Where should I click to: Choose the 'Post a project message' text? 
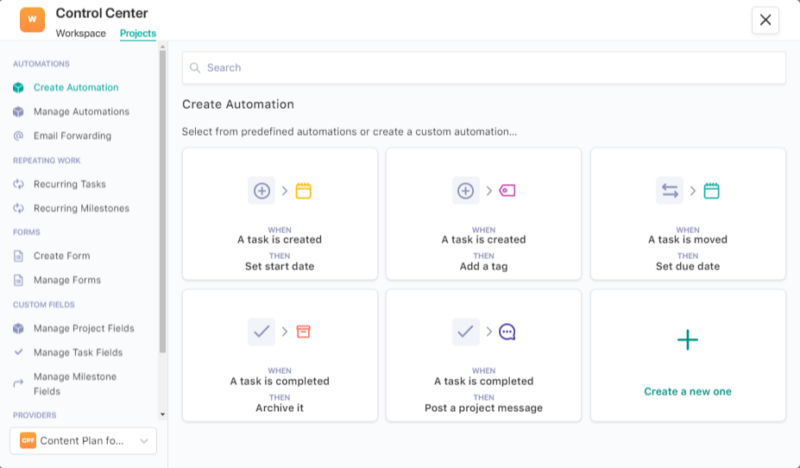pyautogui.click(x=484, y=408)
